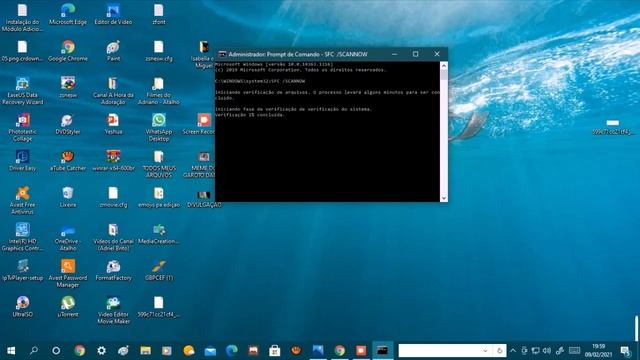Select the FormatFactory desktop icon
This screenshot has height=360, width=640.
click(113, 271)
